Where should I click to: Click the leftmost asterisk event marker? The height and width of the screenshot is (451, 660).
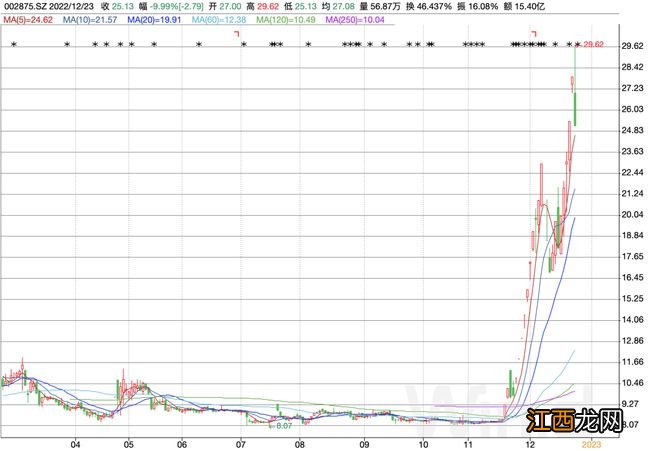pyautogui.click(x=14, y=45)
